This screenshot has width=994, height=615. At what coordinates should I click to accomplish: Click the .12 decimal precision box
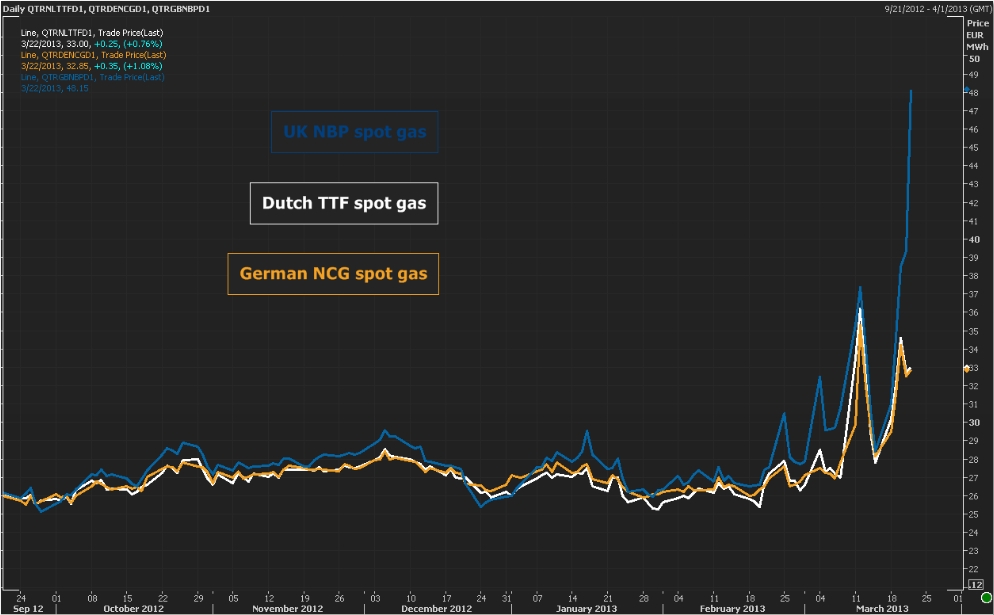tap(975, 584)
